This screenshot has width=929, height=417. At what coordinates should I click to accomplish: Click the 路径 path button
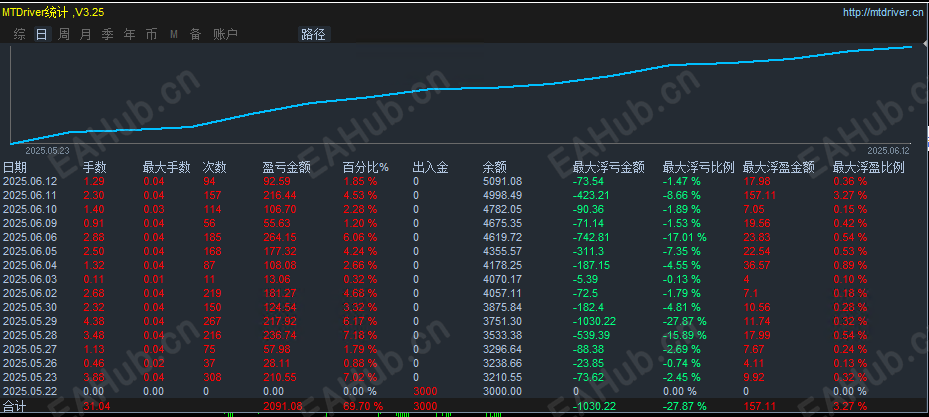313,34
